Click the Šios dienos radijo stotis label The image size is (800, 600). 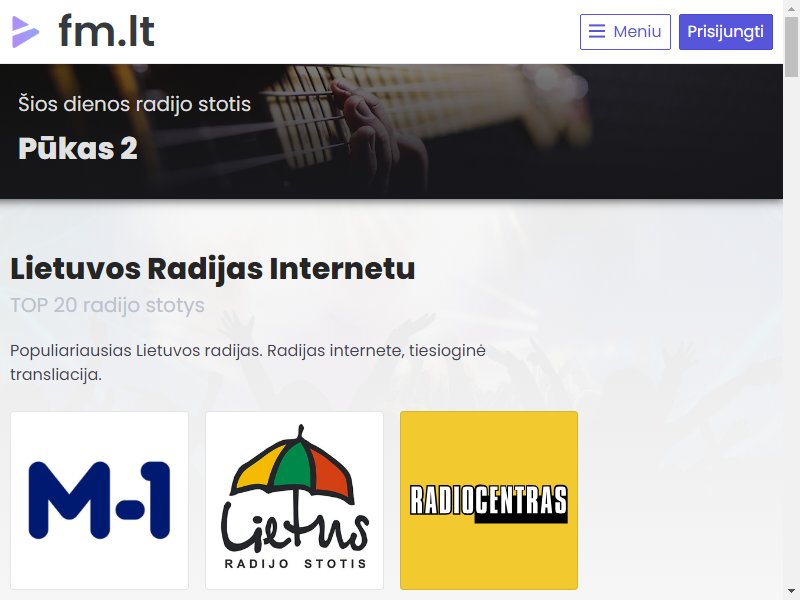click(135, 104)
